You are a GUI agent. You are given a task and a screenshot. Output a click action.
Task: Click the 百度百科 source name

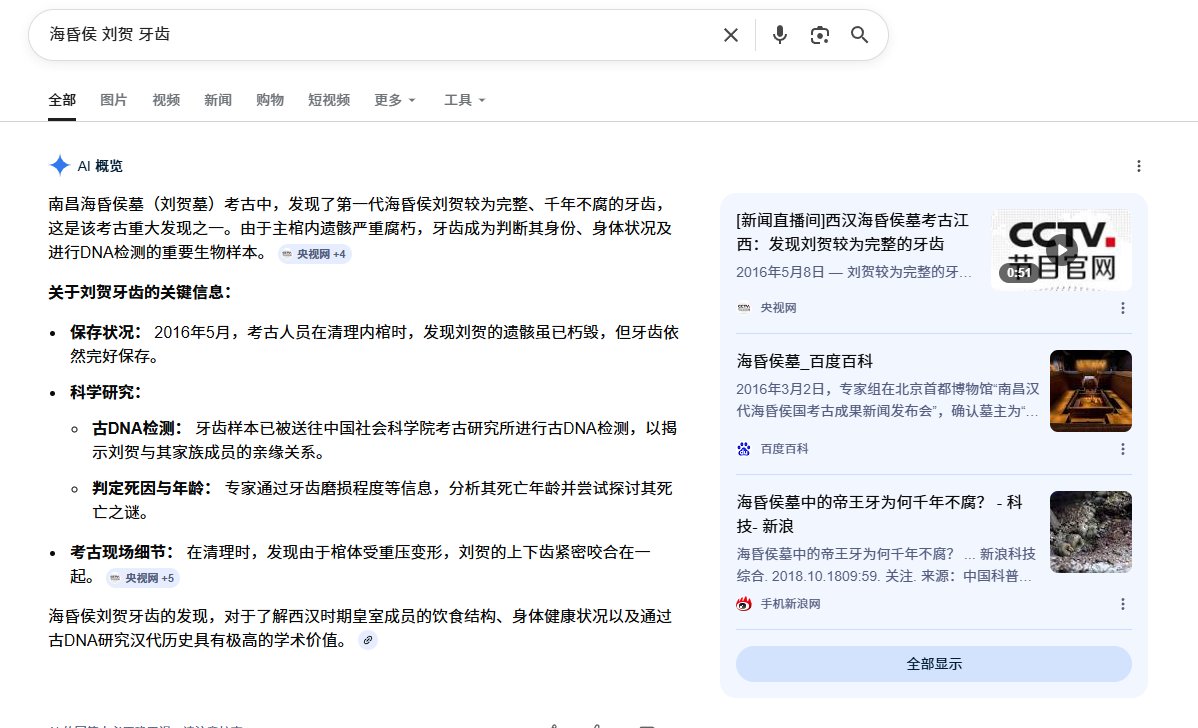pyautogui.click(x=784, y=449)
